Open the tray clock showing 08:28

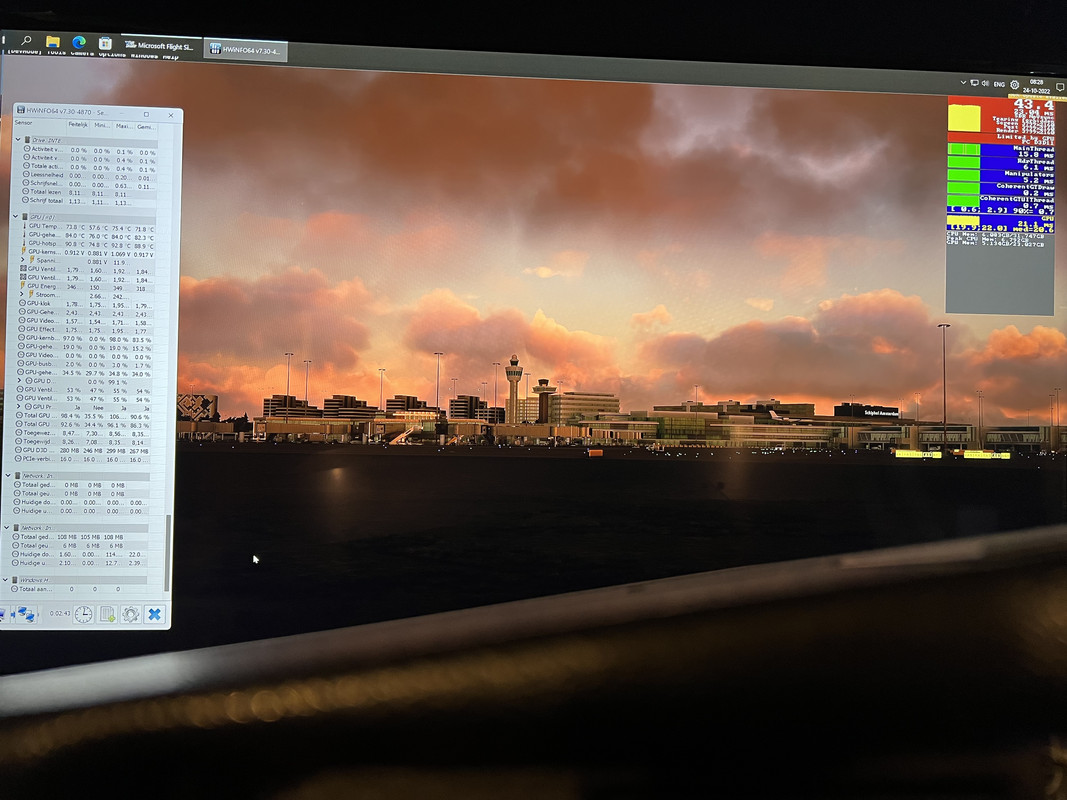point(1036,86)
